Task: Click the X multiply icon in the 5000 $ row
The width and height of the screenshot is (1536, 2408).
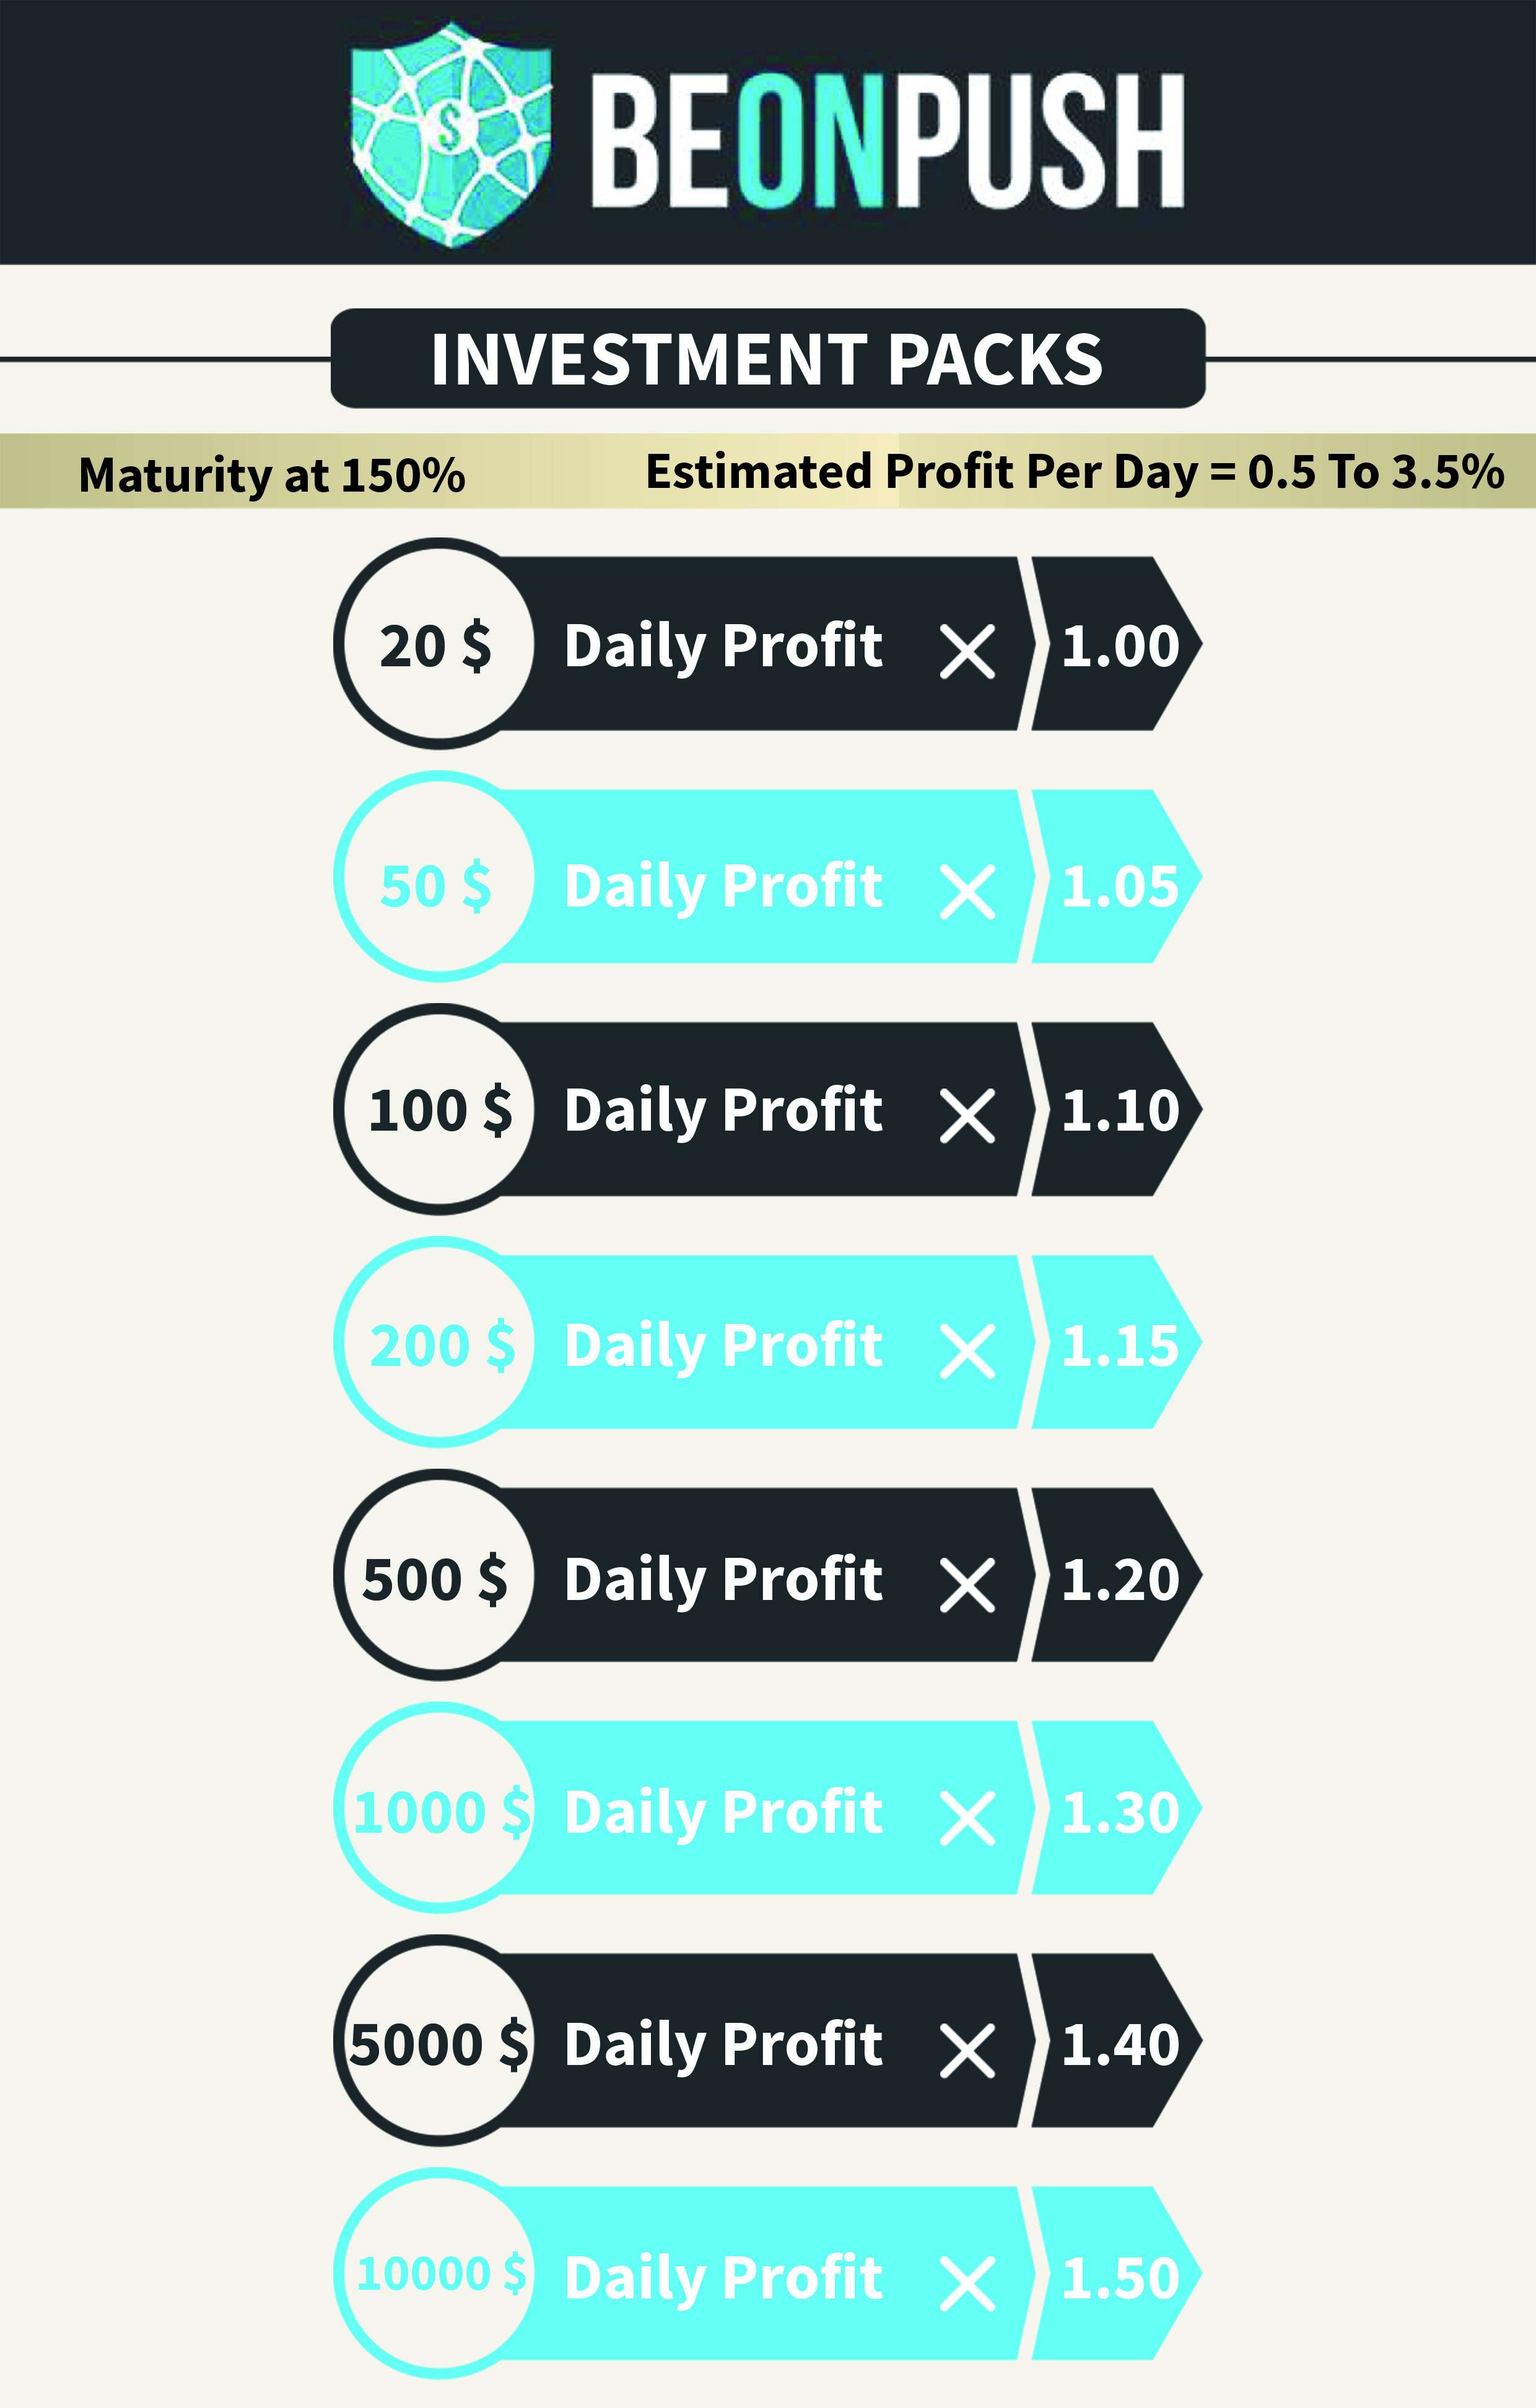Action: (x=967, y=2051)
